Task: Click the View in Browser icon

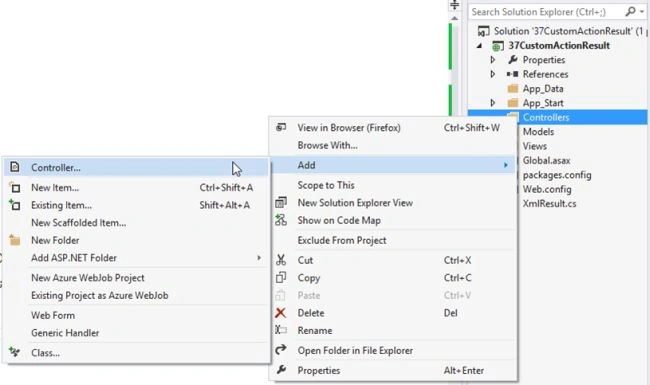Action: pyautogui.click(x=281, y=127)
